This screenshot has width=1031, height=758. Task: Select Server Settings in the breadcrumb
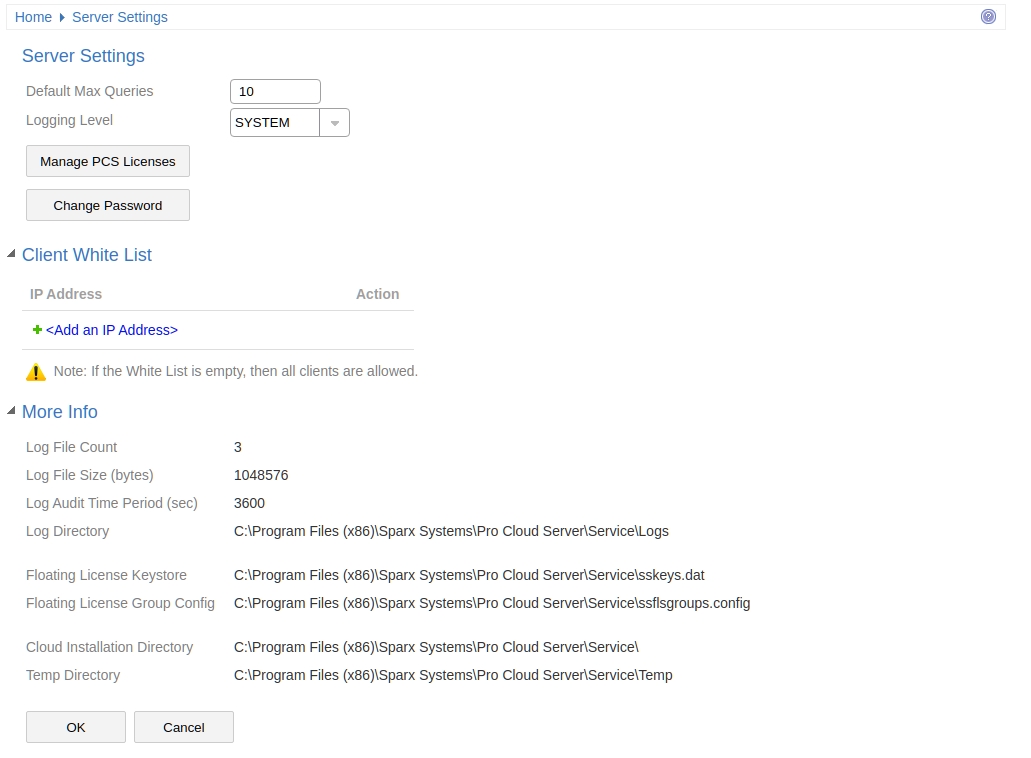click(x=120, y=17)
